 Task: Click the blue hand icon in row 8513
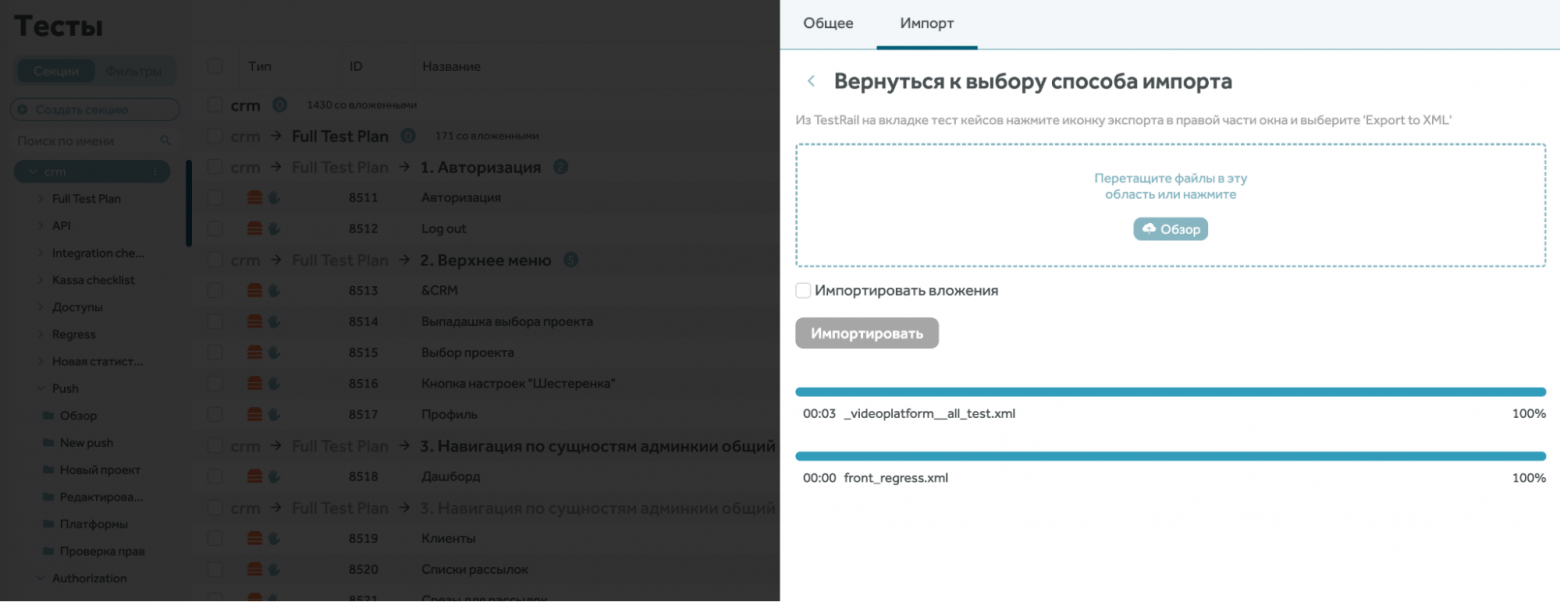pyautogui.click(x=273, y=291)
